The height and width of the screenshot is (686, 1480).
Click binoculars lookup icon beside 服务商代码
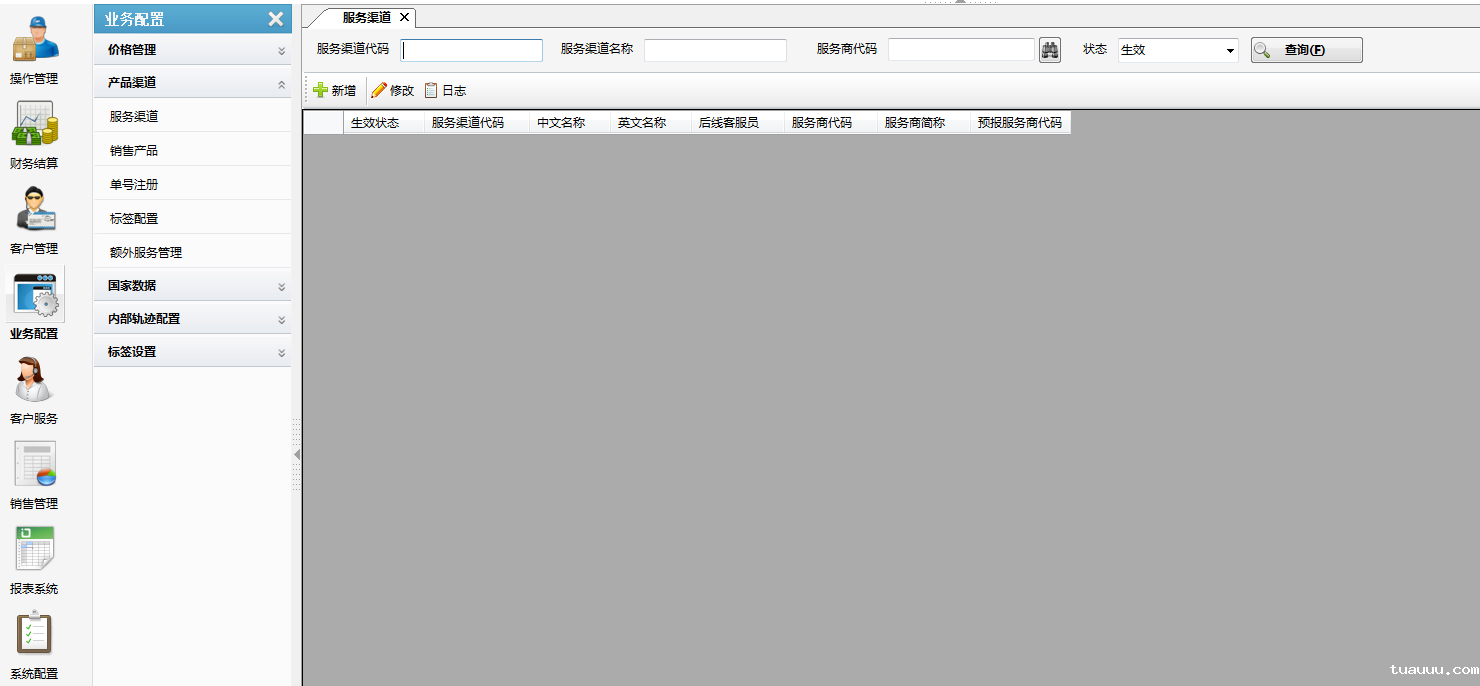1049,50
